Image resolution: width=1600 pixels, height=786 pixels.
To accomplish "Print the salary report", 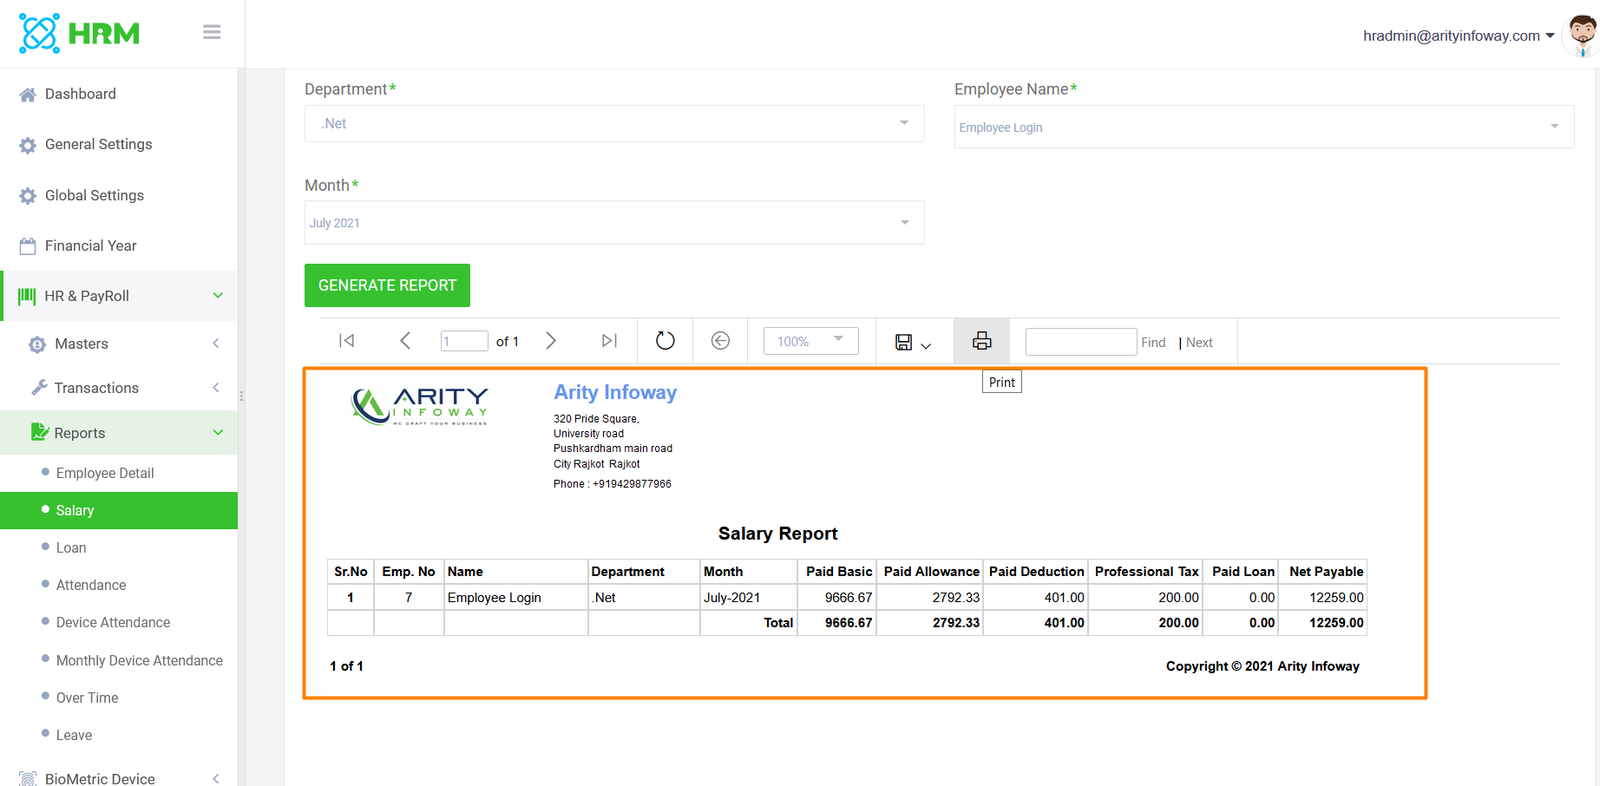I will [x=981, y=341].
